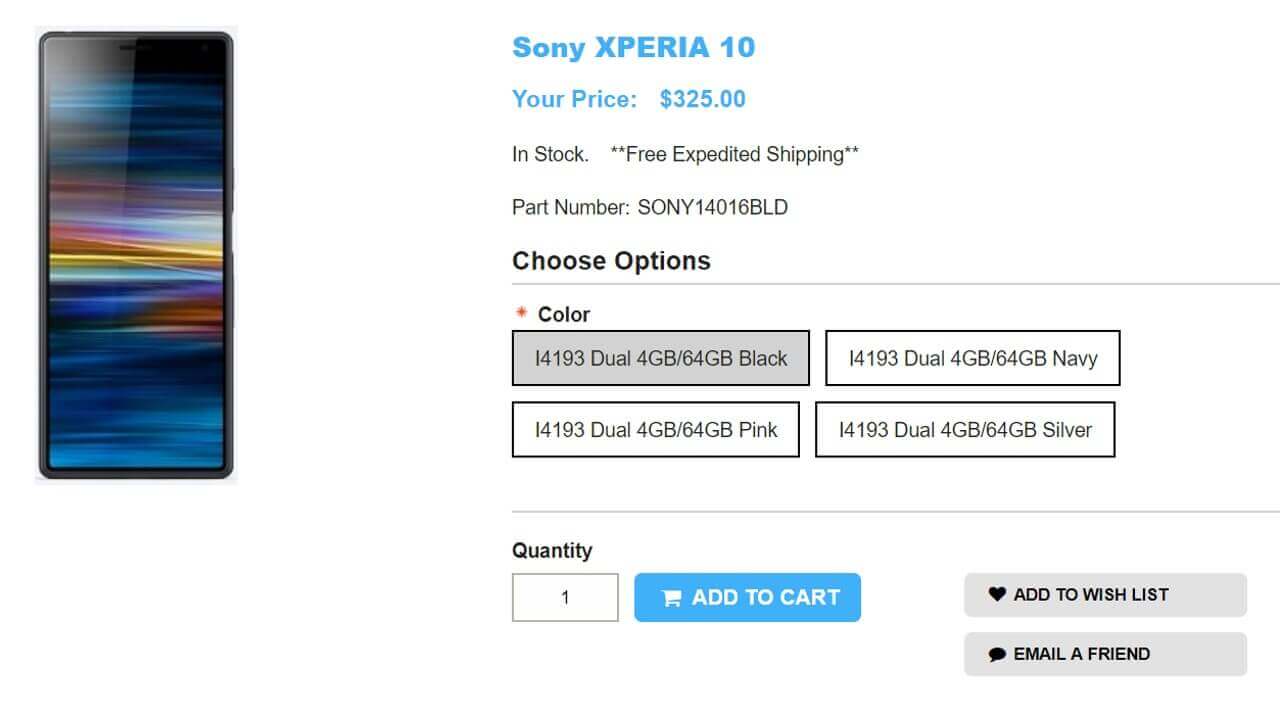1280x720 pixels.
Task: Select the I4193 Dual 4GB/64GB Black option
Action: [661, 358]
